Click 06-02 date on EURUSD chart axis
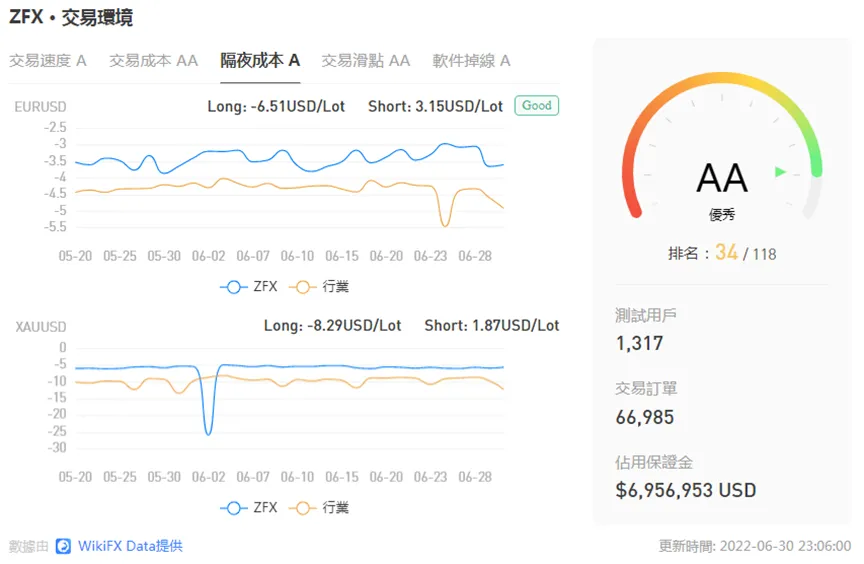 [208, 256]
